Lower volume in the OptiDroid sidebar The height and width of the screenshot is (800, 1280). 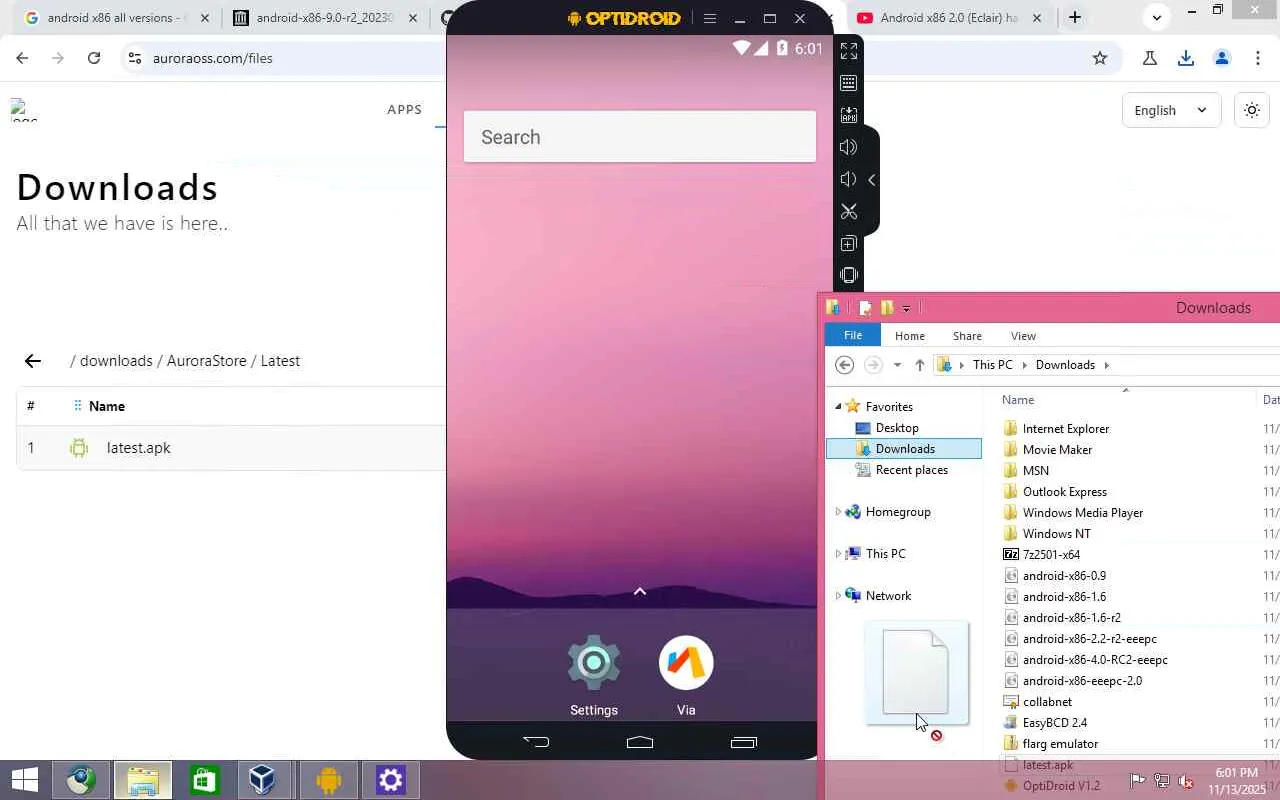tap(849, 179)
